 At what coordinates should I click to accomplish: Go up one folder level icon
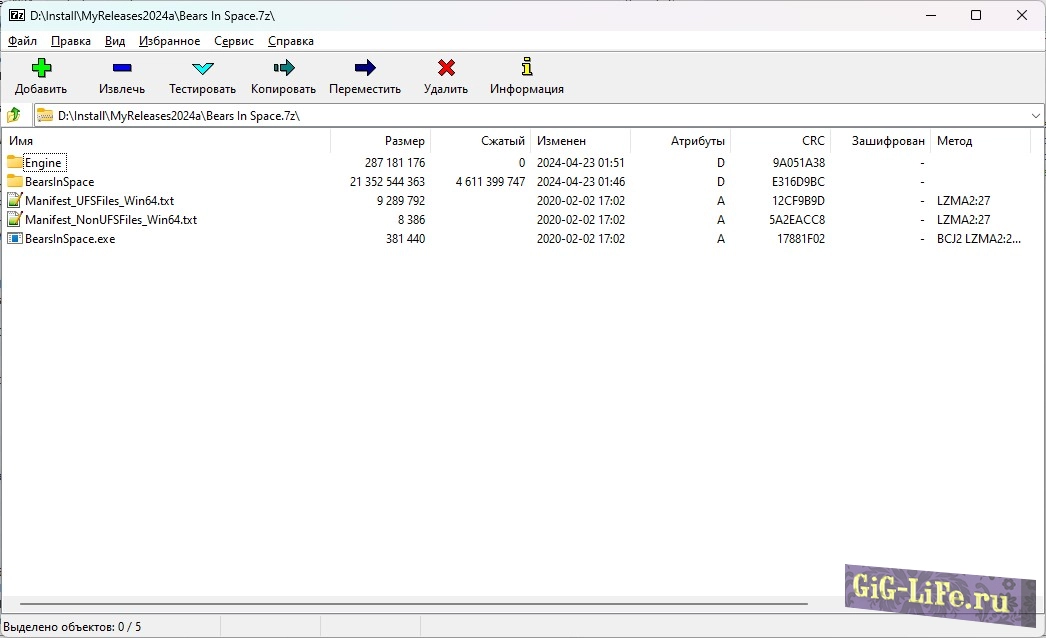click(14, 115)
